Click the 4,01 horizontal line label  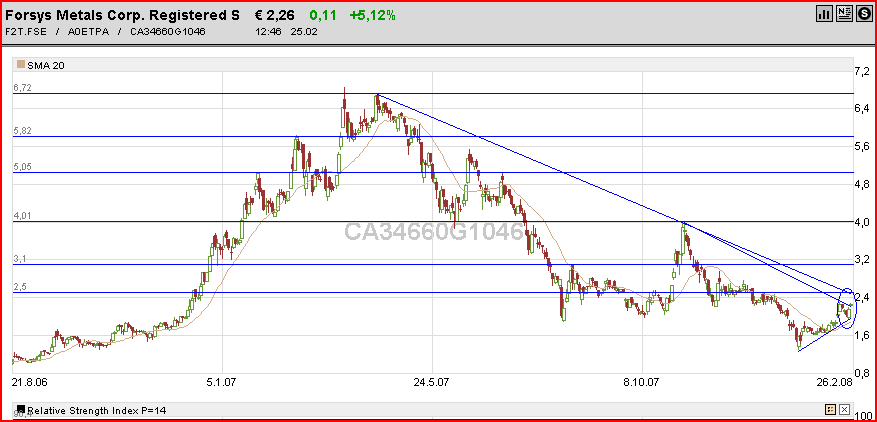coord(23,215)
